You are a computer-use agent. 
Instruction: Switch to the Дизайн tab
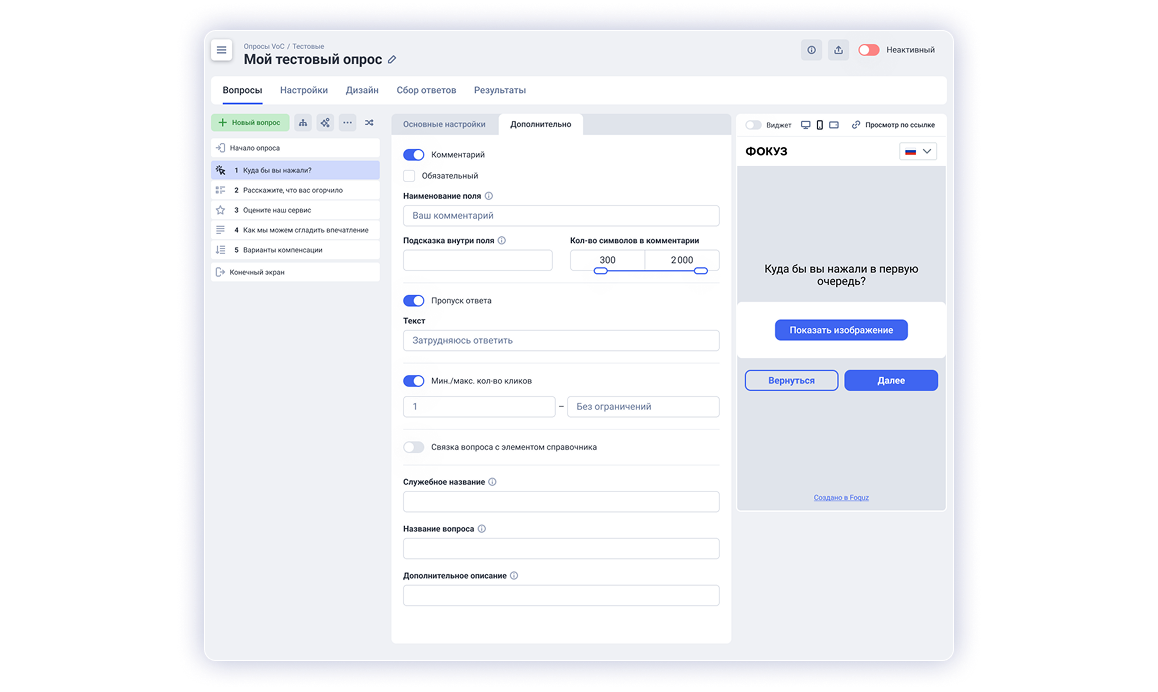(x=362, y=90)
